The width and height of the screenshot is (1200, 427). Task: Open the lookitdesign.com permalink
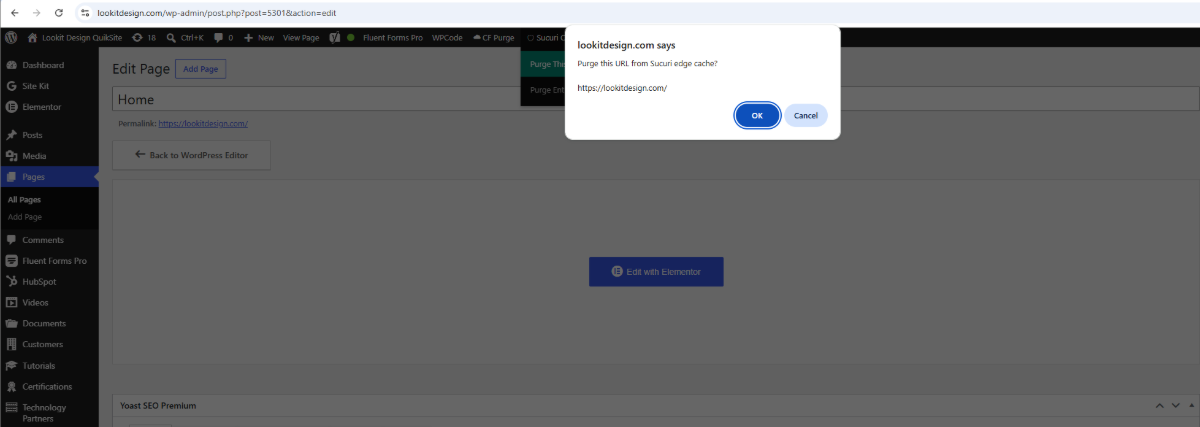click(203, 123)
